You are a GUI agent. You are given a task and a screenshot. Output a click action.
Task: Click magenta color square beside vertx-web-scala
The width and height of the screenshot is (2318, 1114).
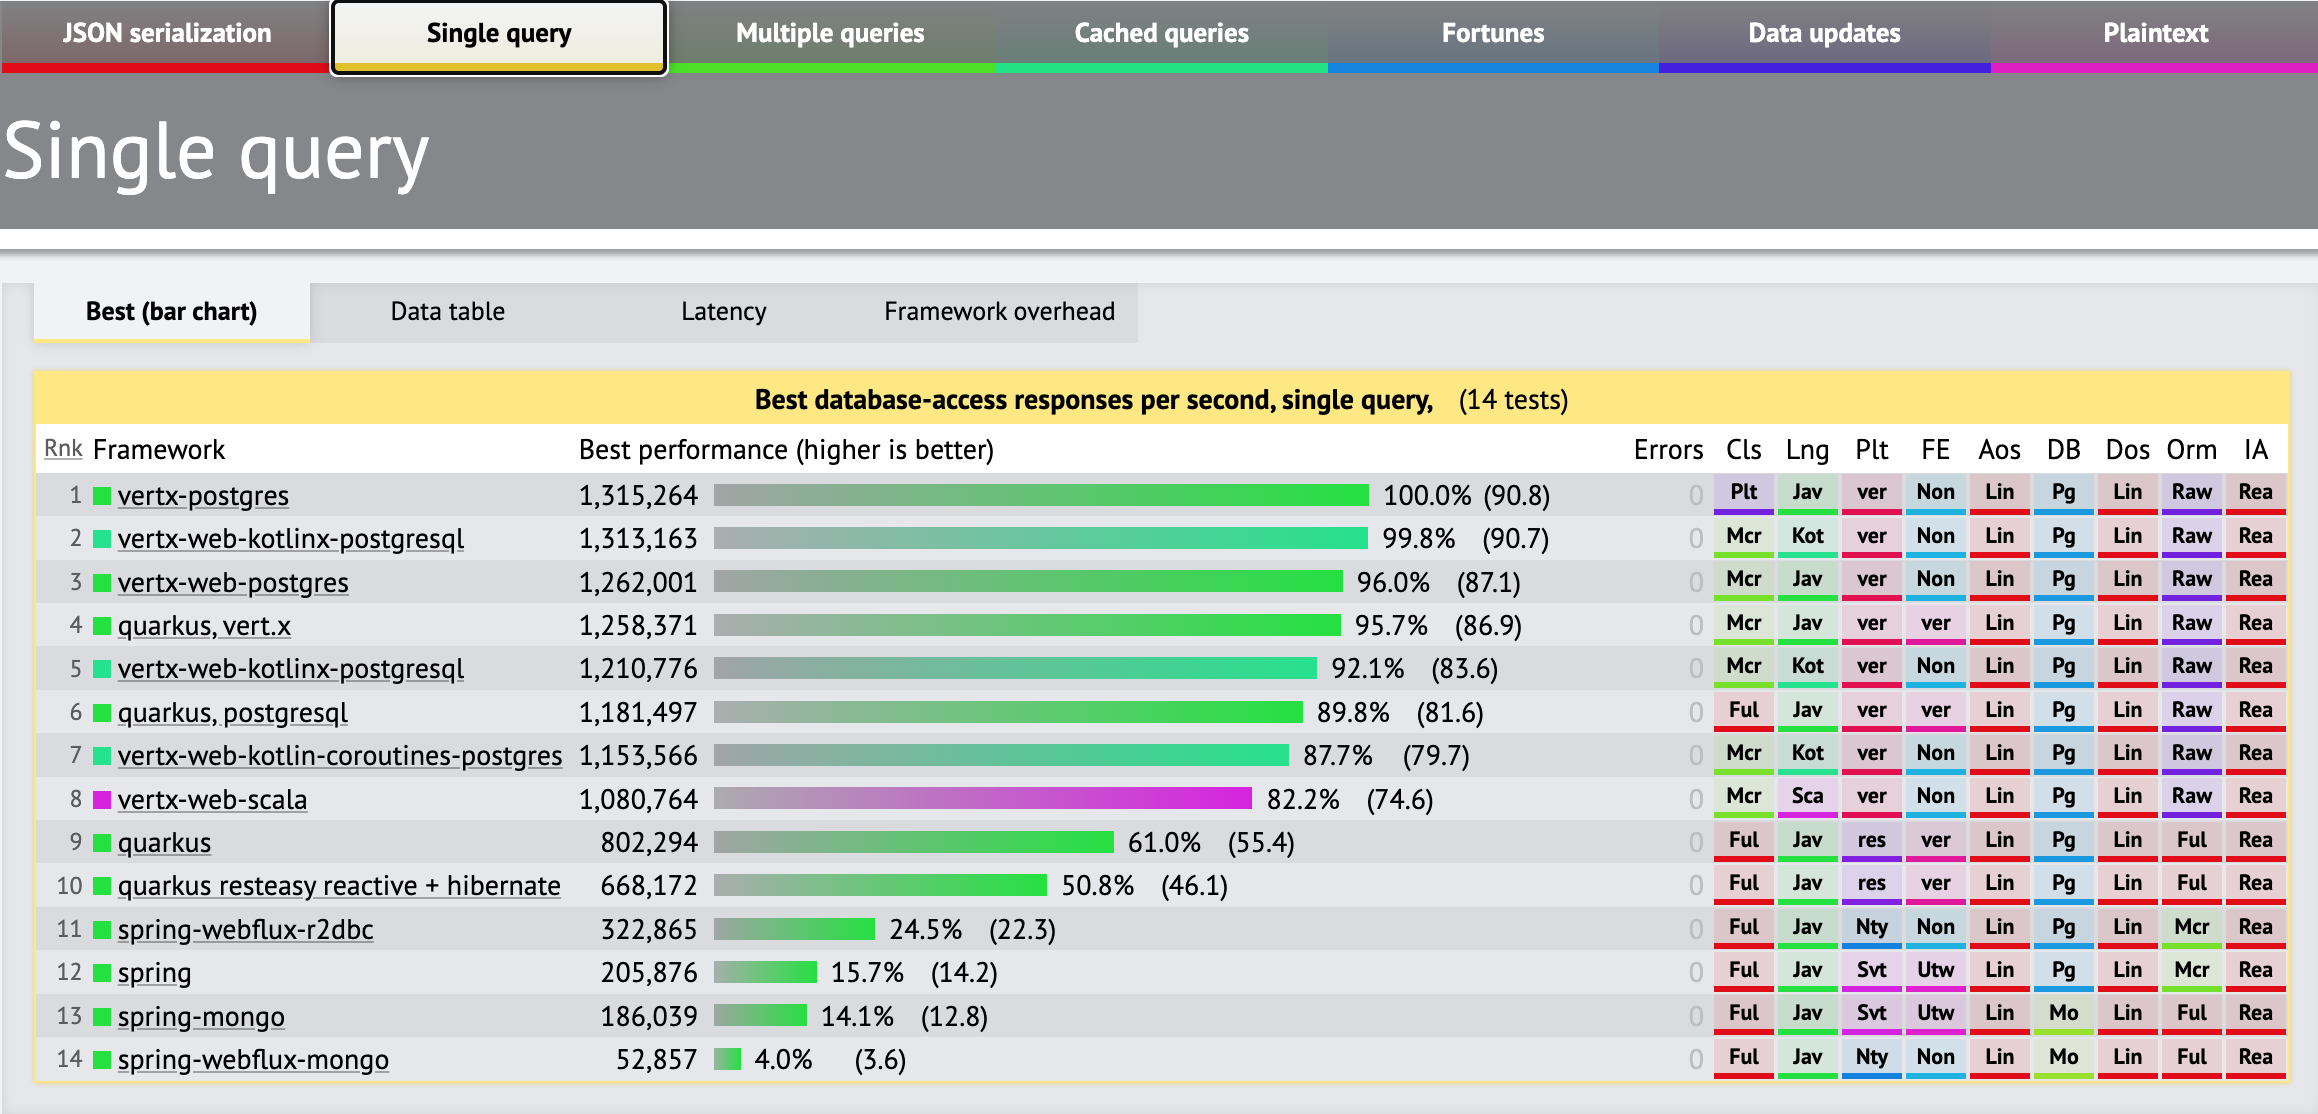click(x=101, y=799)
